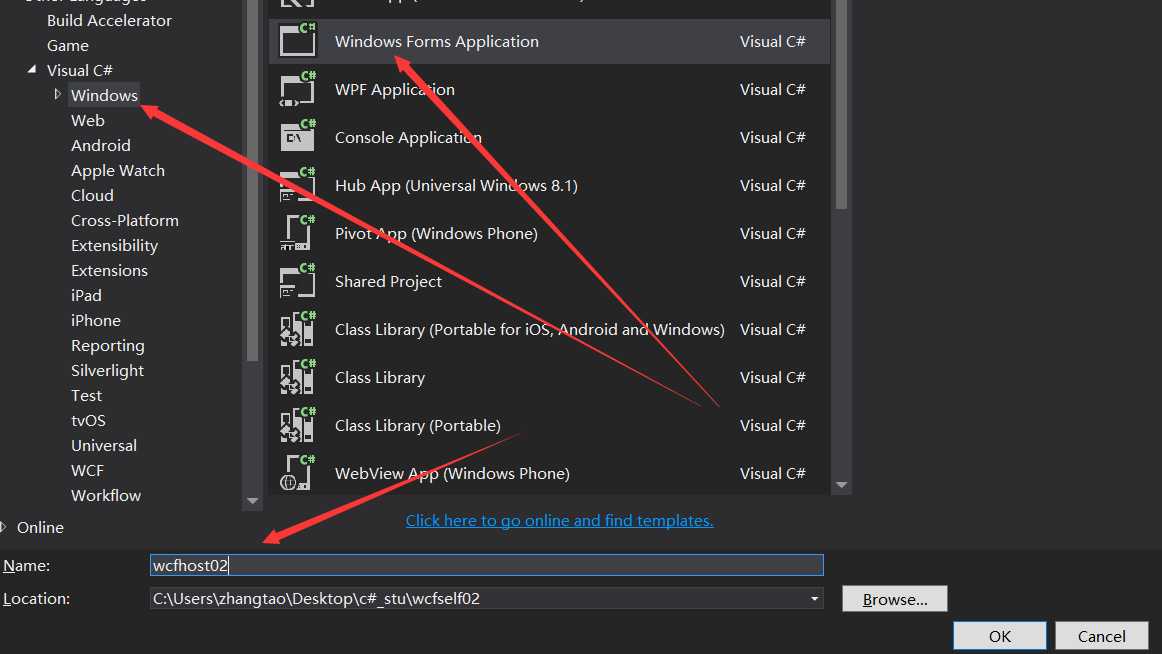
Task: Select the Windows category
Action: coord(104,96)
